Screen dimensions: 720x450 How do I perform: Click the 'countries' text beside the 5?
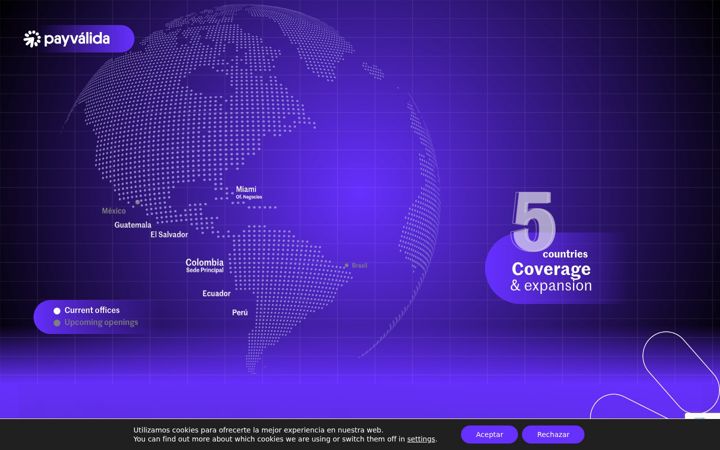[565, 254]
